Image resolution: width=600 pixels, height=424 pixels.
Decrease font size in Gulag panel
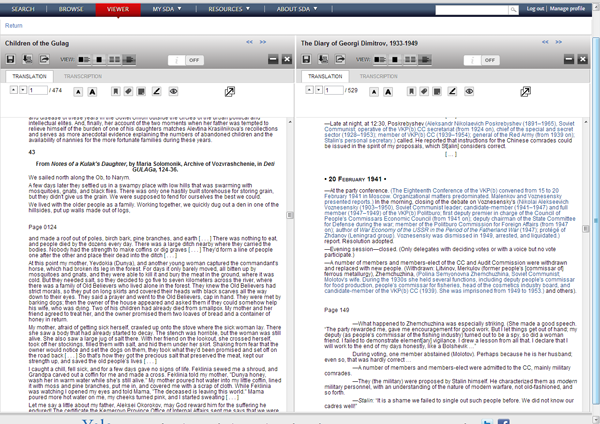coord(78,92)
